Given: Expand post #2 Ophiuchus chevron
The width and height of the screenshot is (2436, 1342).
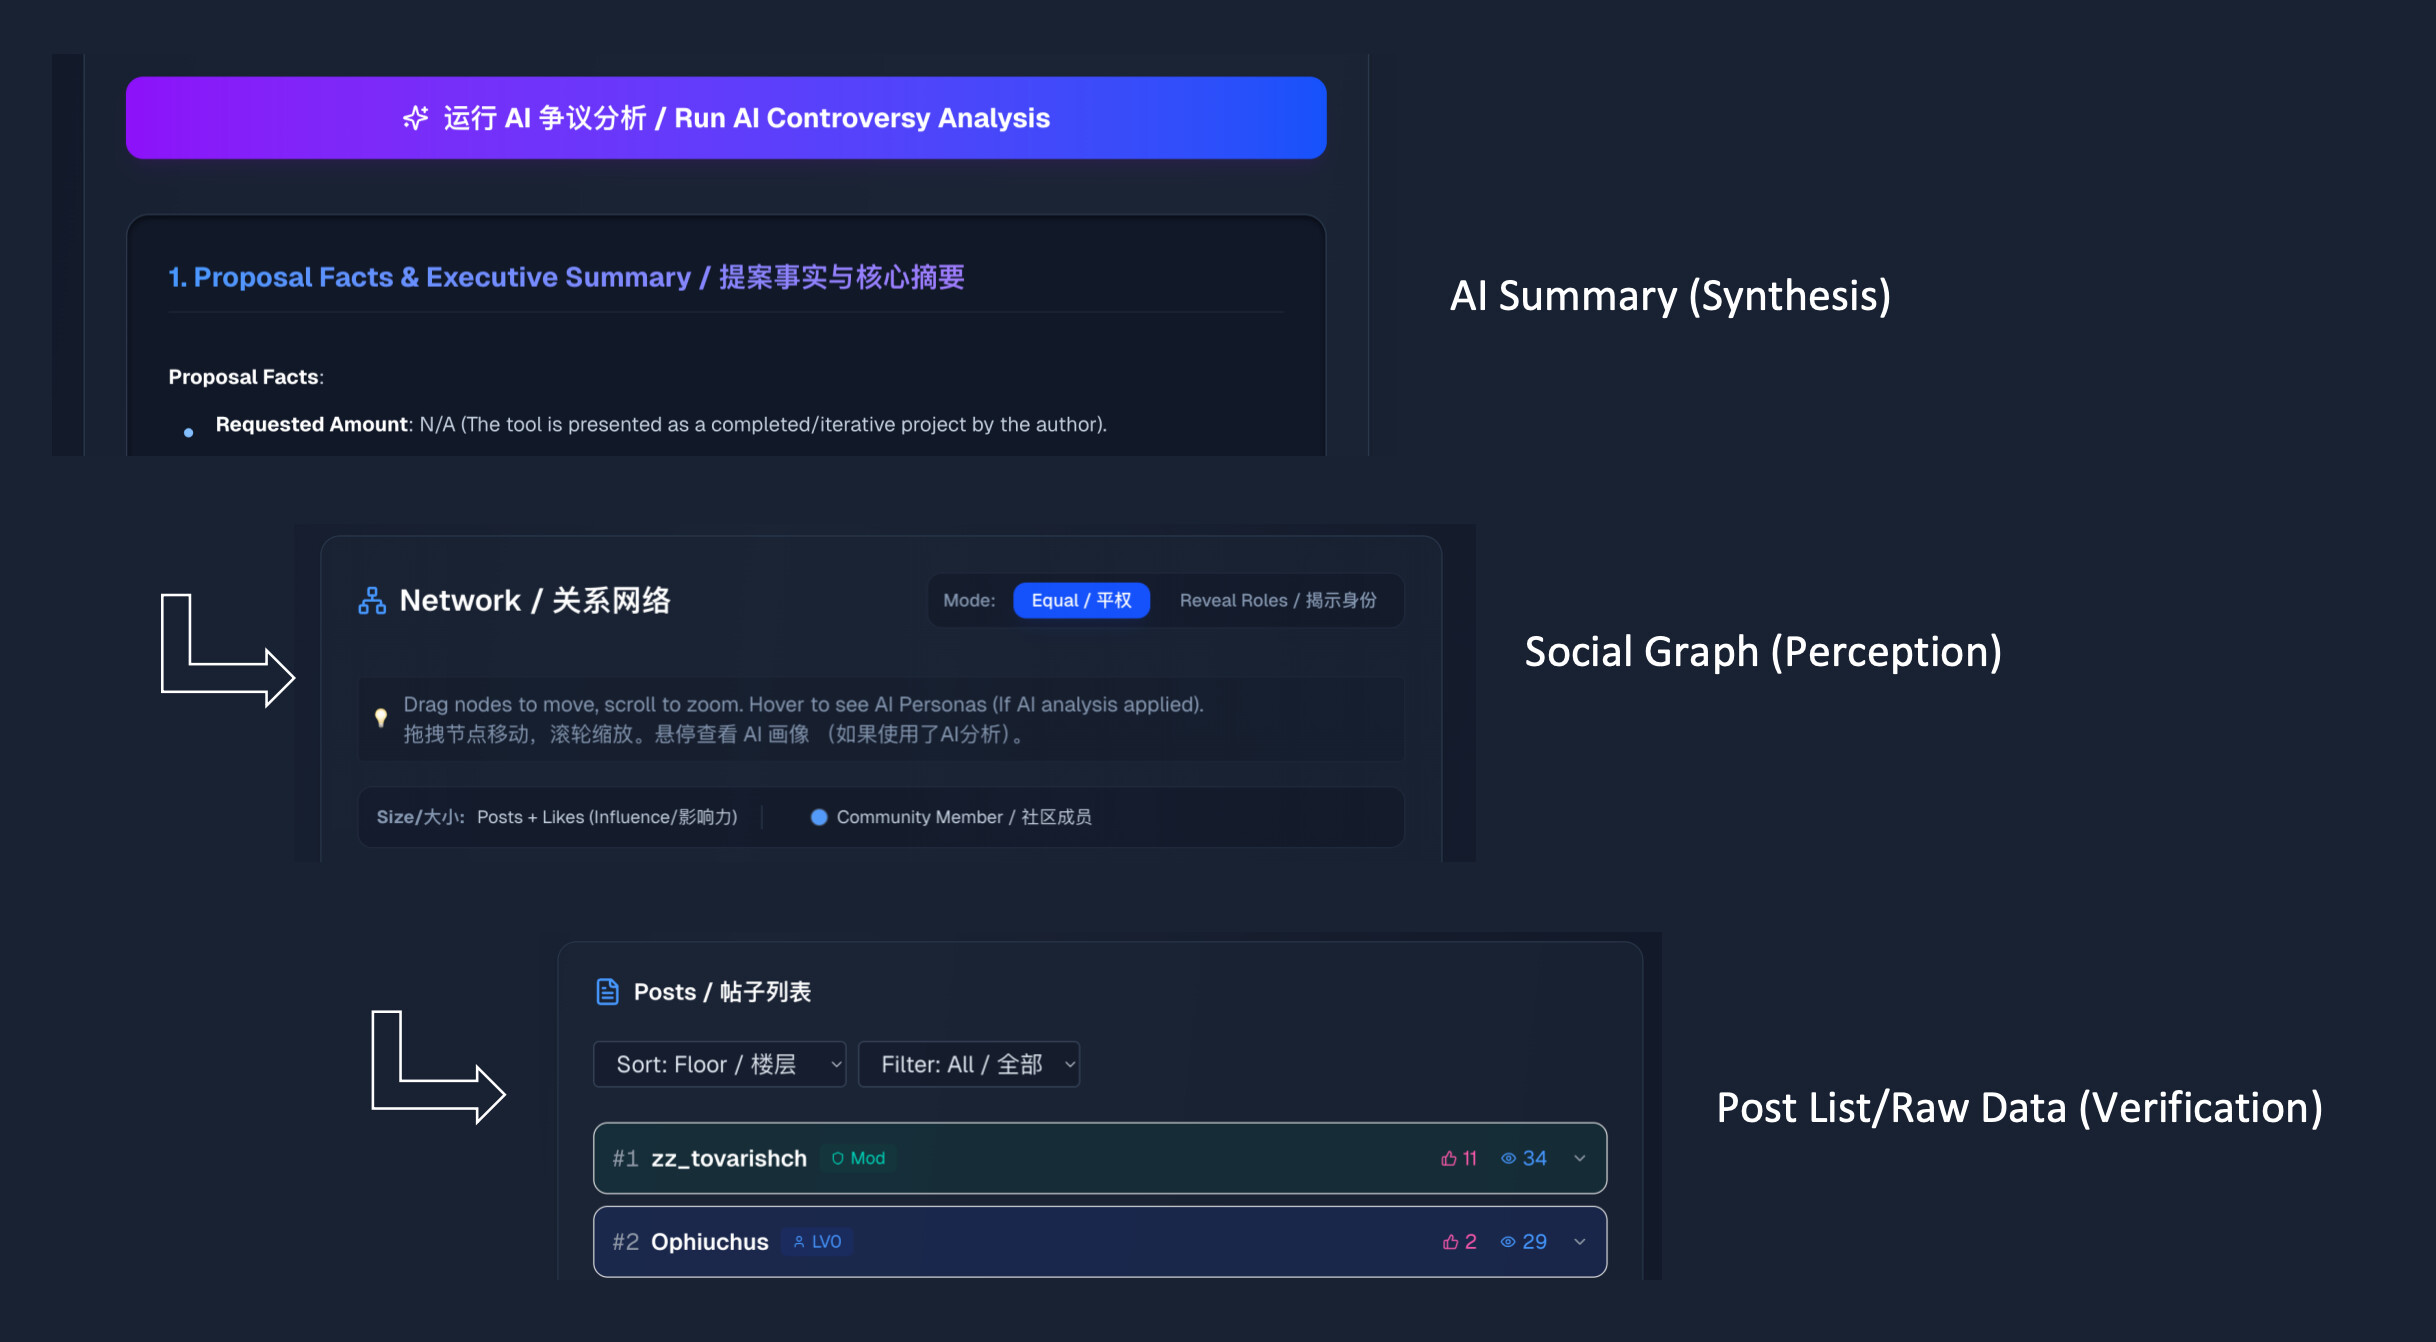Looking at the screenshot, I should [x=1580, y=1242].
